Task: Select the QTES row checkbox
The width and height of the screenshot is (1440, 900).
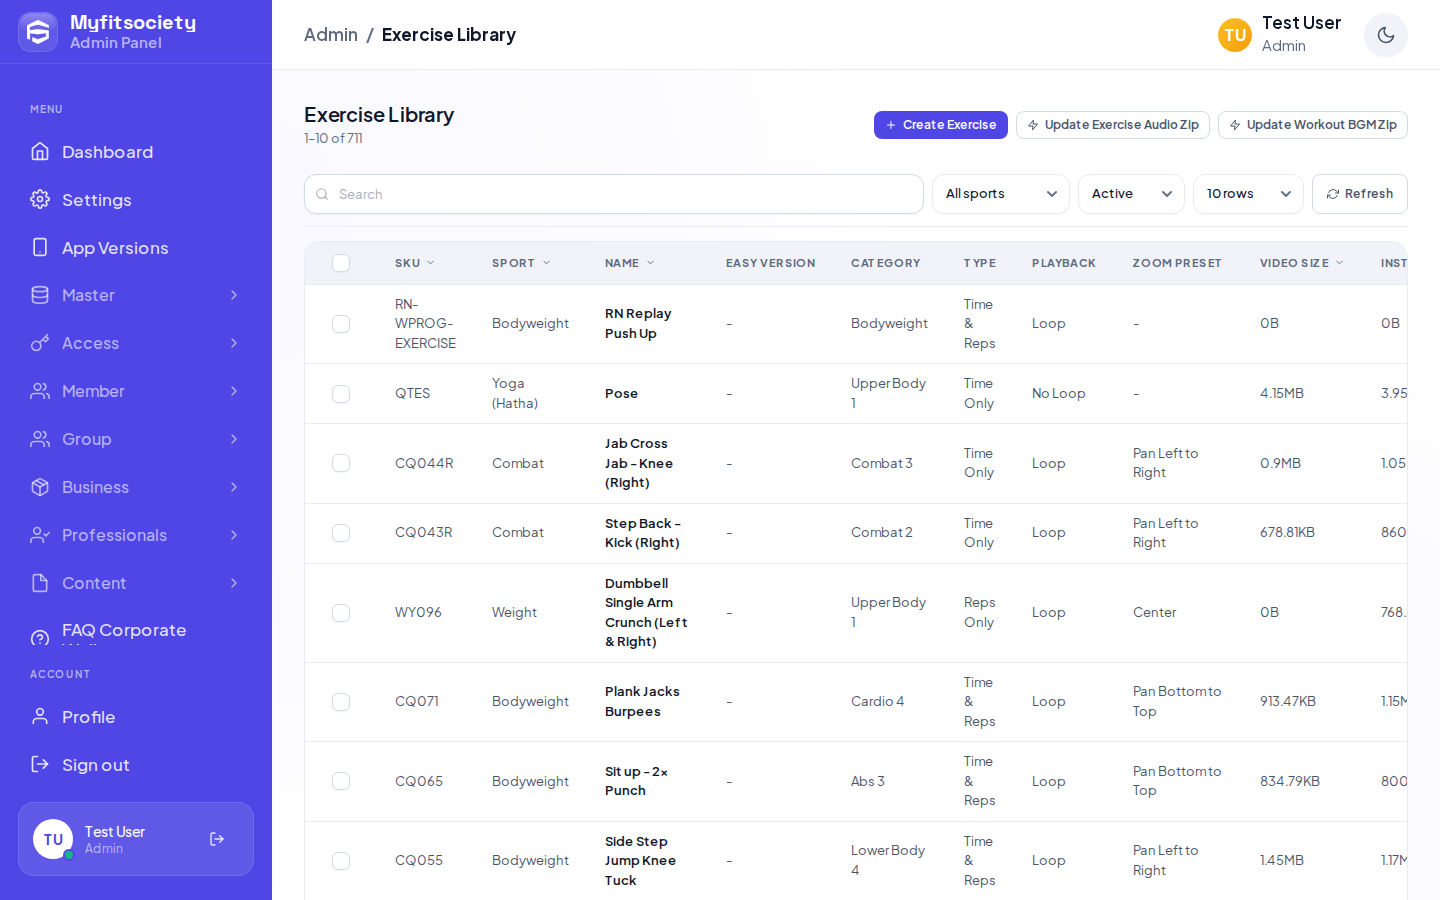Action: (x=341, y=394)
